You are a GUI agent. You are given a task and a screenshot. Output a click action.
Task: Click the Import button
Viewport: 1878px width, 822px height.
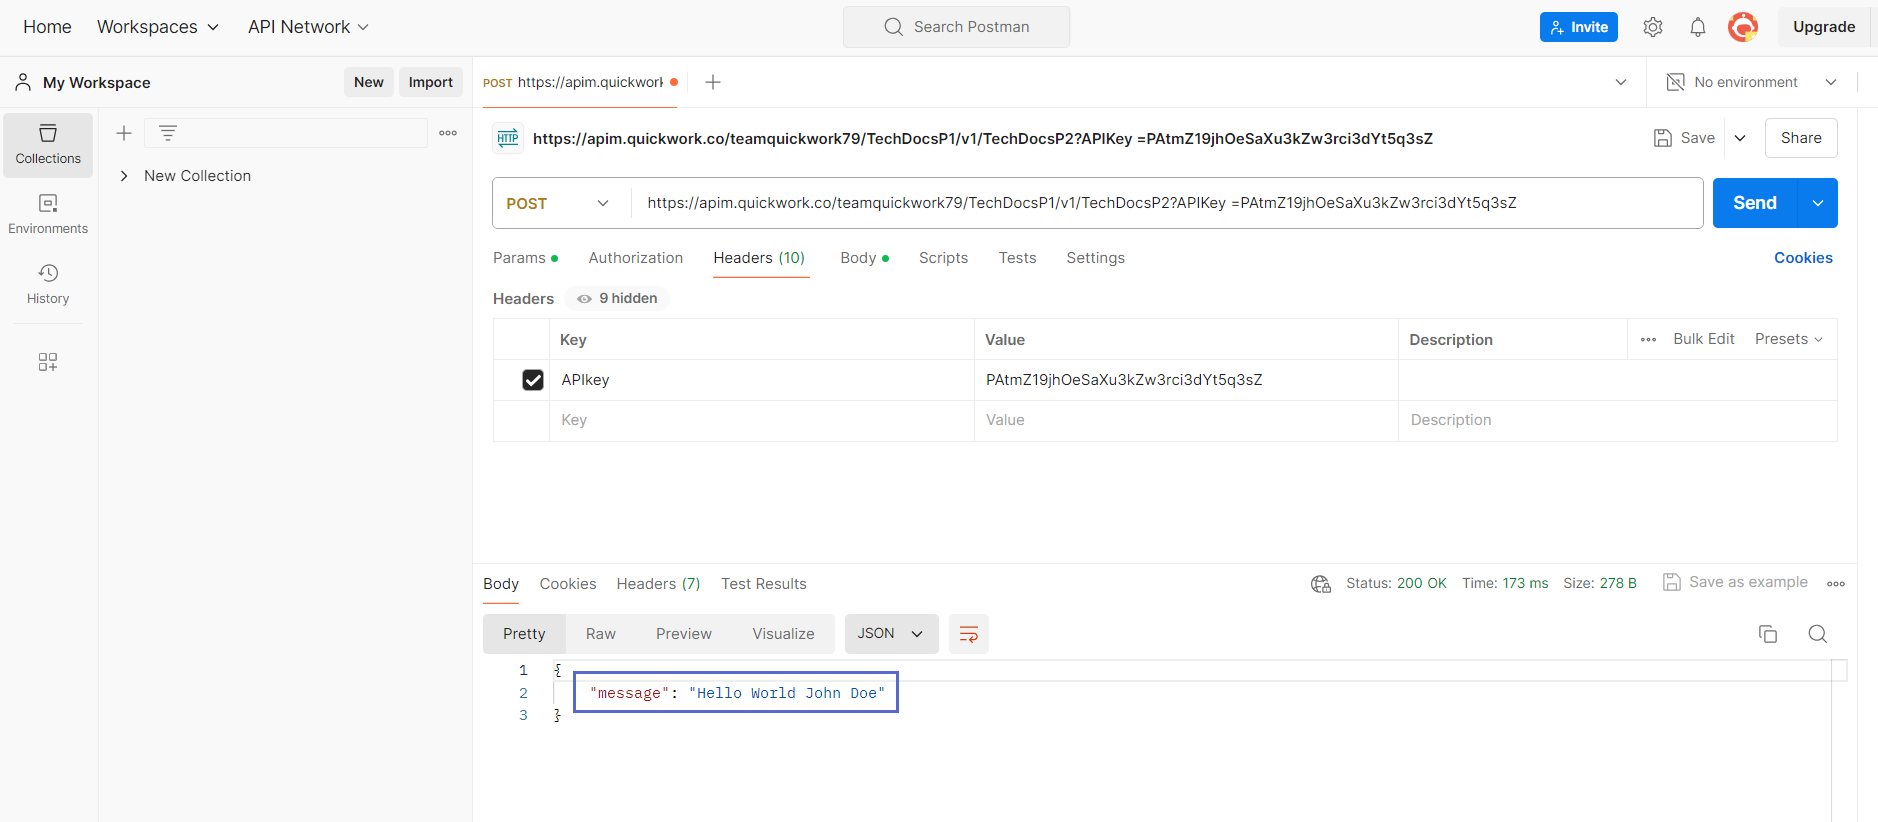431,82
